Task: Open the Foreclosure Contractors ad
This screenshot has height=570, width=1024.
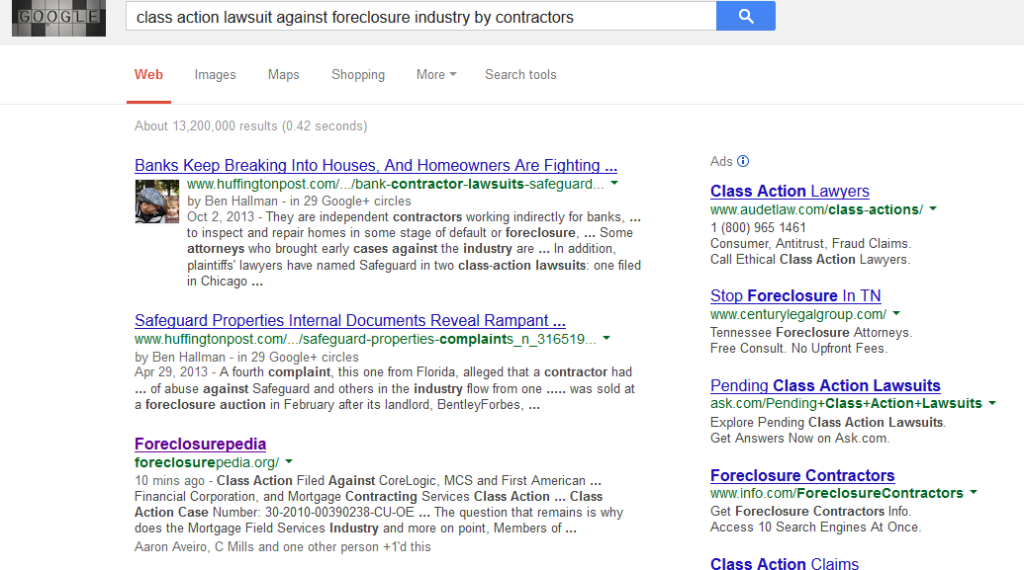Action: pos(803,475)
